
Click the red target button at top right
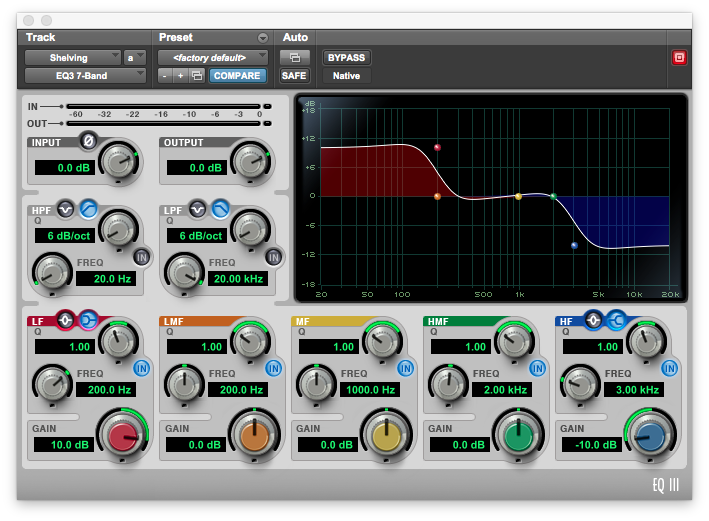[679, 58]
